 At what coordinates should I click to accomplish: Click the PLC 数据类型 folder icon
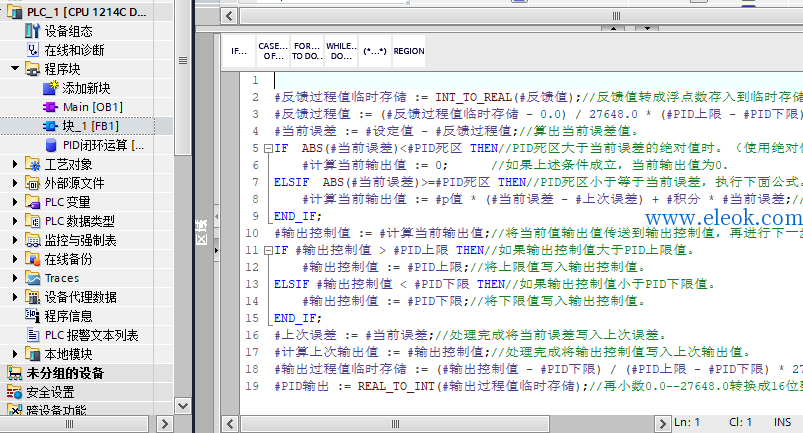click(x=32, y=221)
